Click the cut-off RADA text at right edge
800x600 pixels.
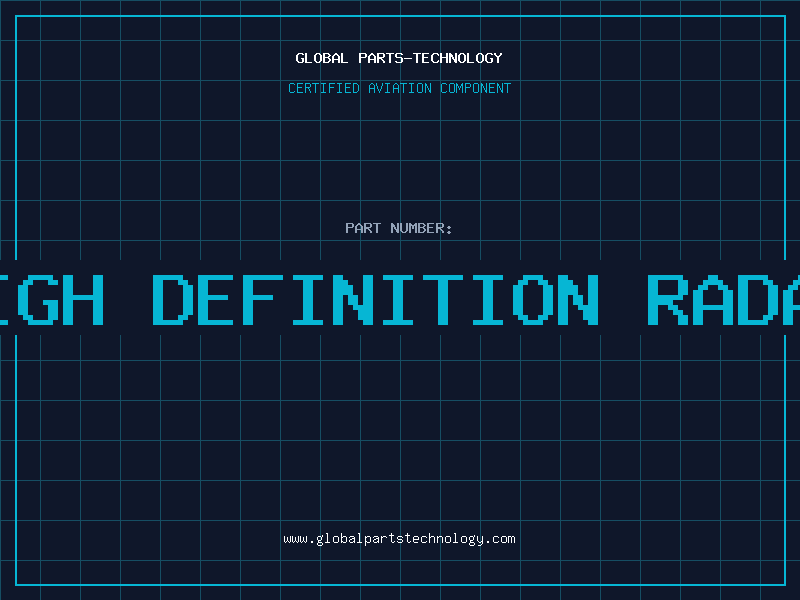click(x=722, y=298)
